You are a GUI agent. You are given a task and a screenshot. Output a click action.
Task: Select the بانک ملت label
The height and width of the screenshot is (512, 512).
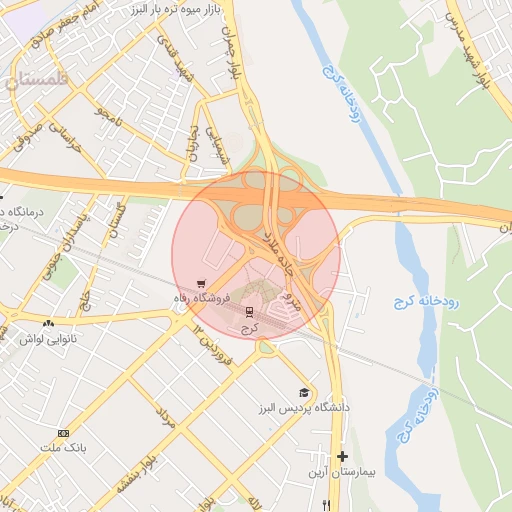tap(63, 448)
